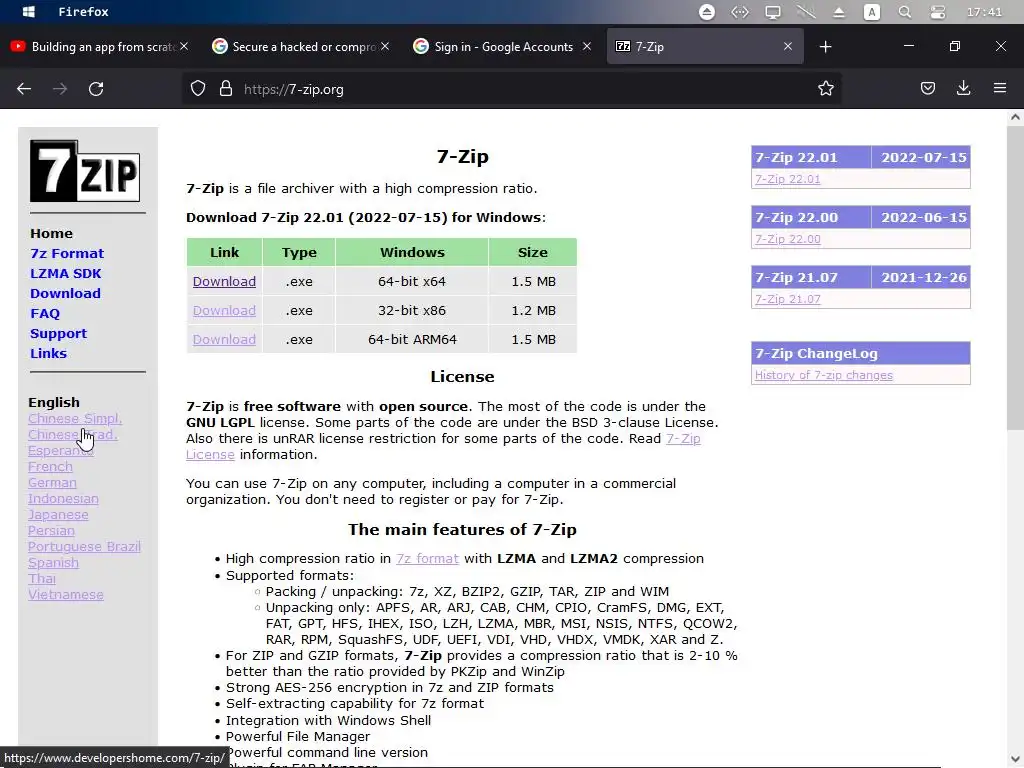This screenshot has width=1024, height=768.
Task: Click the round upload-arrow icon in system bar
Action: click(x=707, y=12)
